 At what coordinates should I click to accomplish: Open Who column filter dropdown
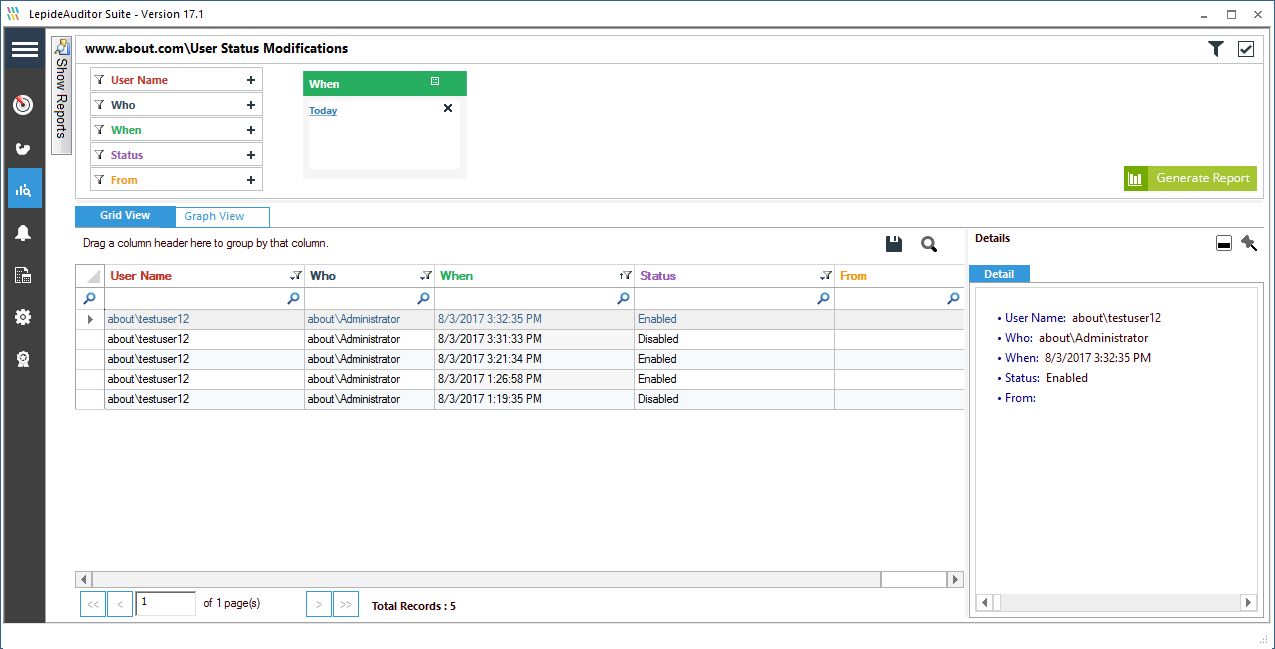(426, 276)
